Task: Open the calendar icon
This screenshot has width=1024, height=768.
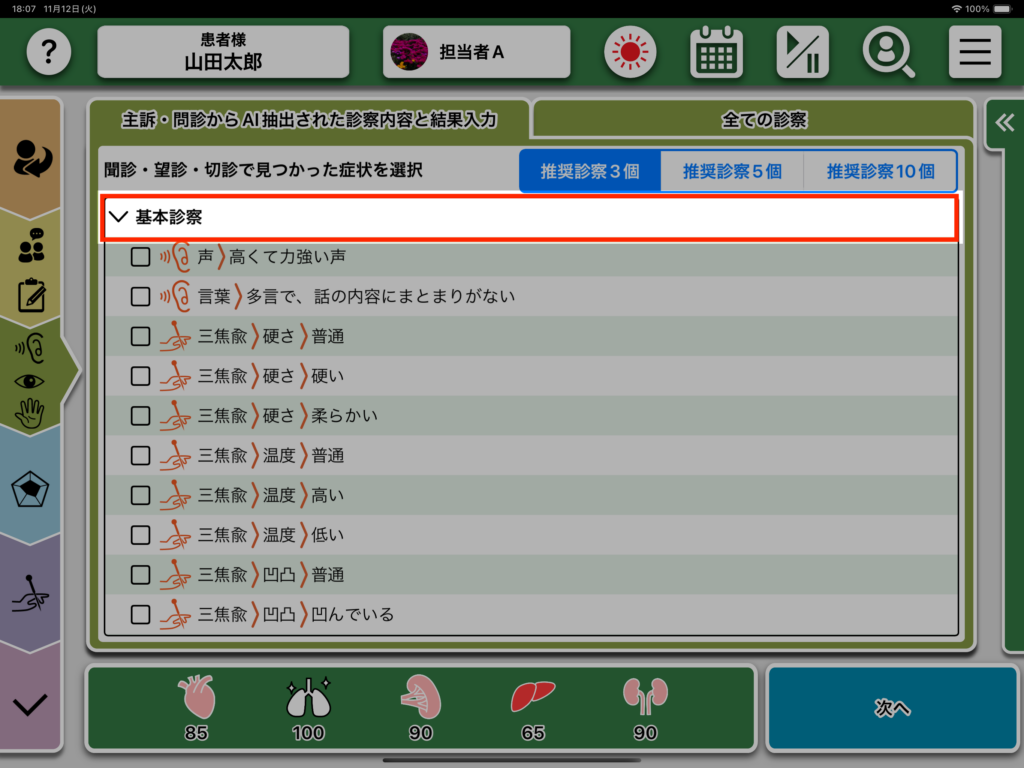Action: point(716,52)
